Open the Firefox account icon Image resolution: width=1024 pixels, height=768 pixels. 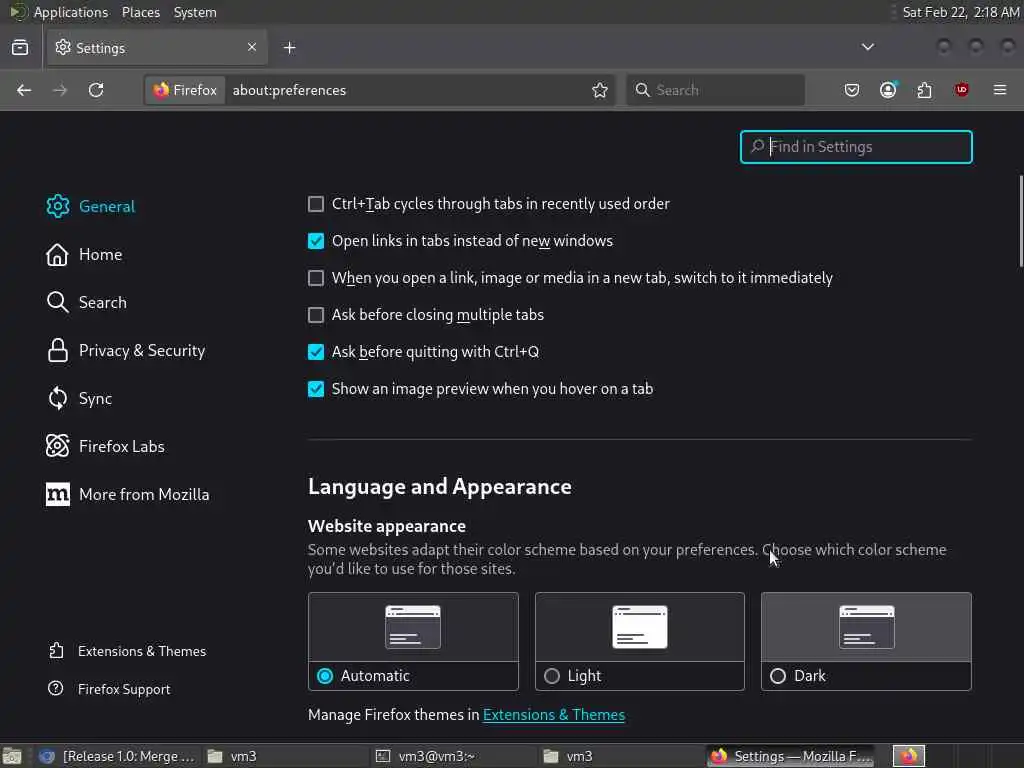tap(888, 90)
